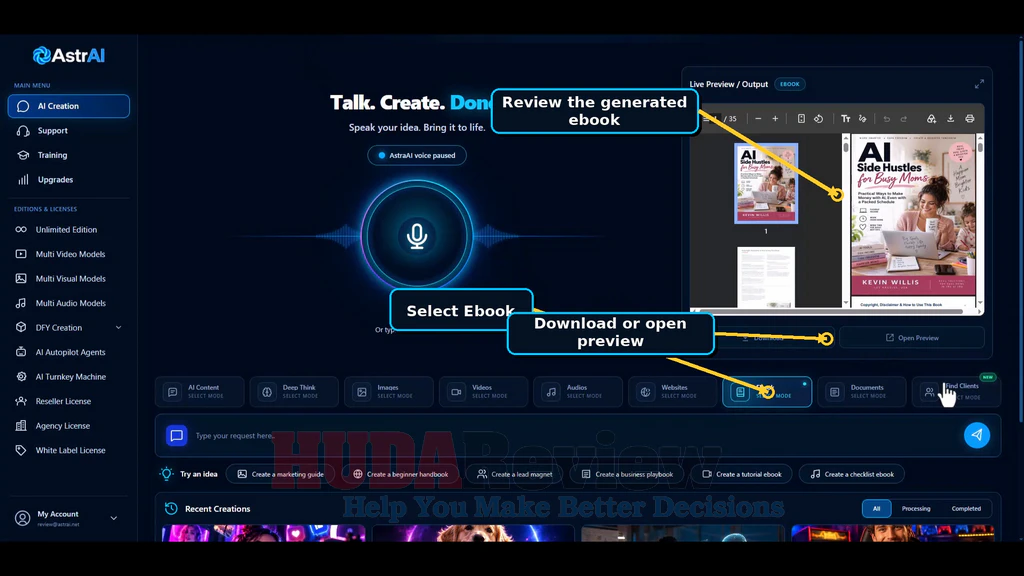The height and width of the screenshot is (576, 1024).
Task: Click the EBOOK badge in Live Preview
Action: coord(790,84)
